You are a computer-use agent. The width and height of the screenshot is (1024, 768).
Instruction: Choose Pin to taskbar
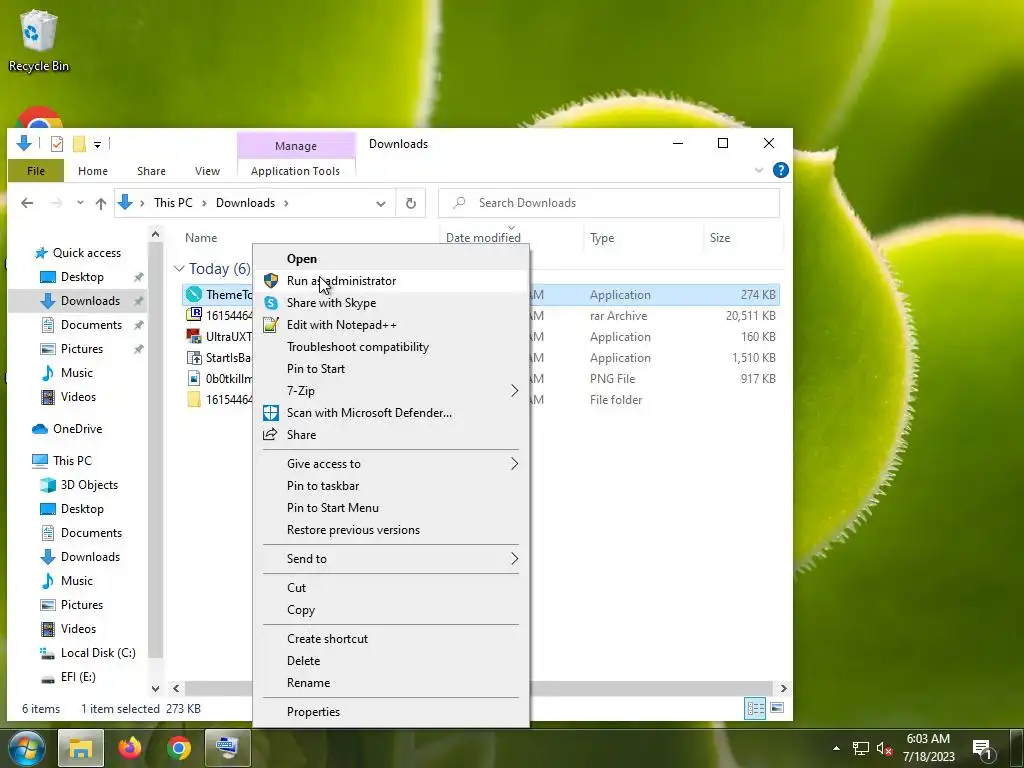click(x=323, y=486)
